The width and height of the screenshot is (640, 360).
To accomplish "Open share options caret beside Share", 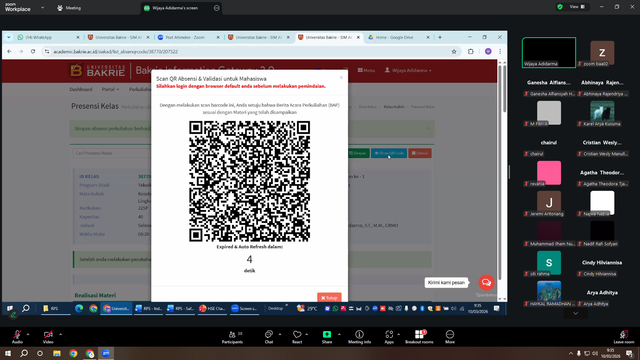I will [x=339, y=334].
